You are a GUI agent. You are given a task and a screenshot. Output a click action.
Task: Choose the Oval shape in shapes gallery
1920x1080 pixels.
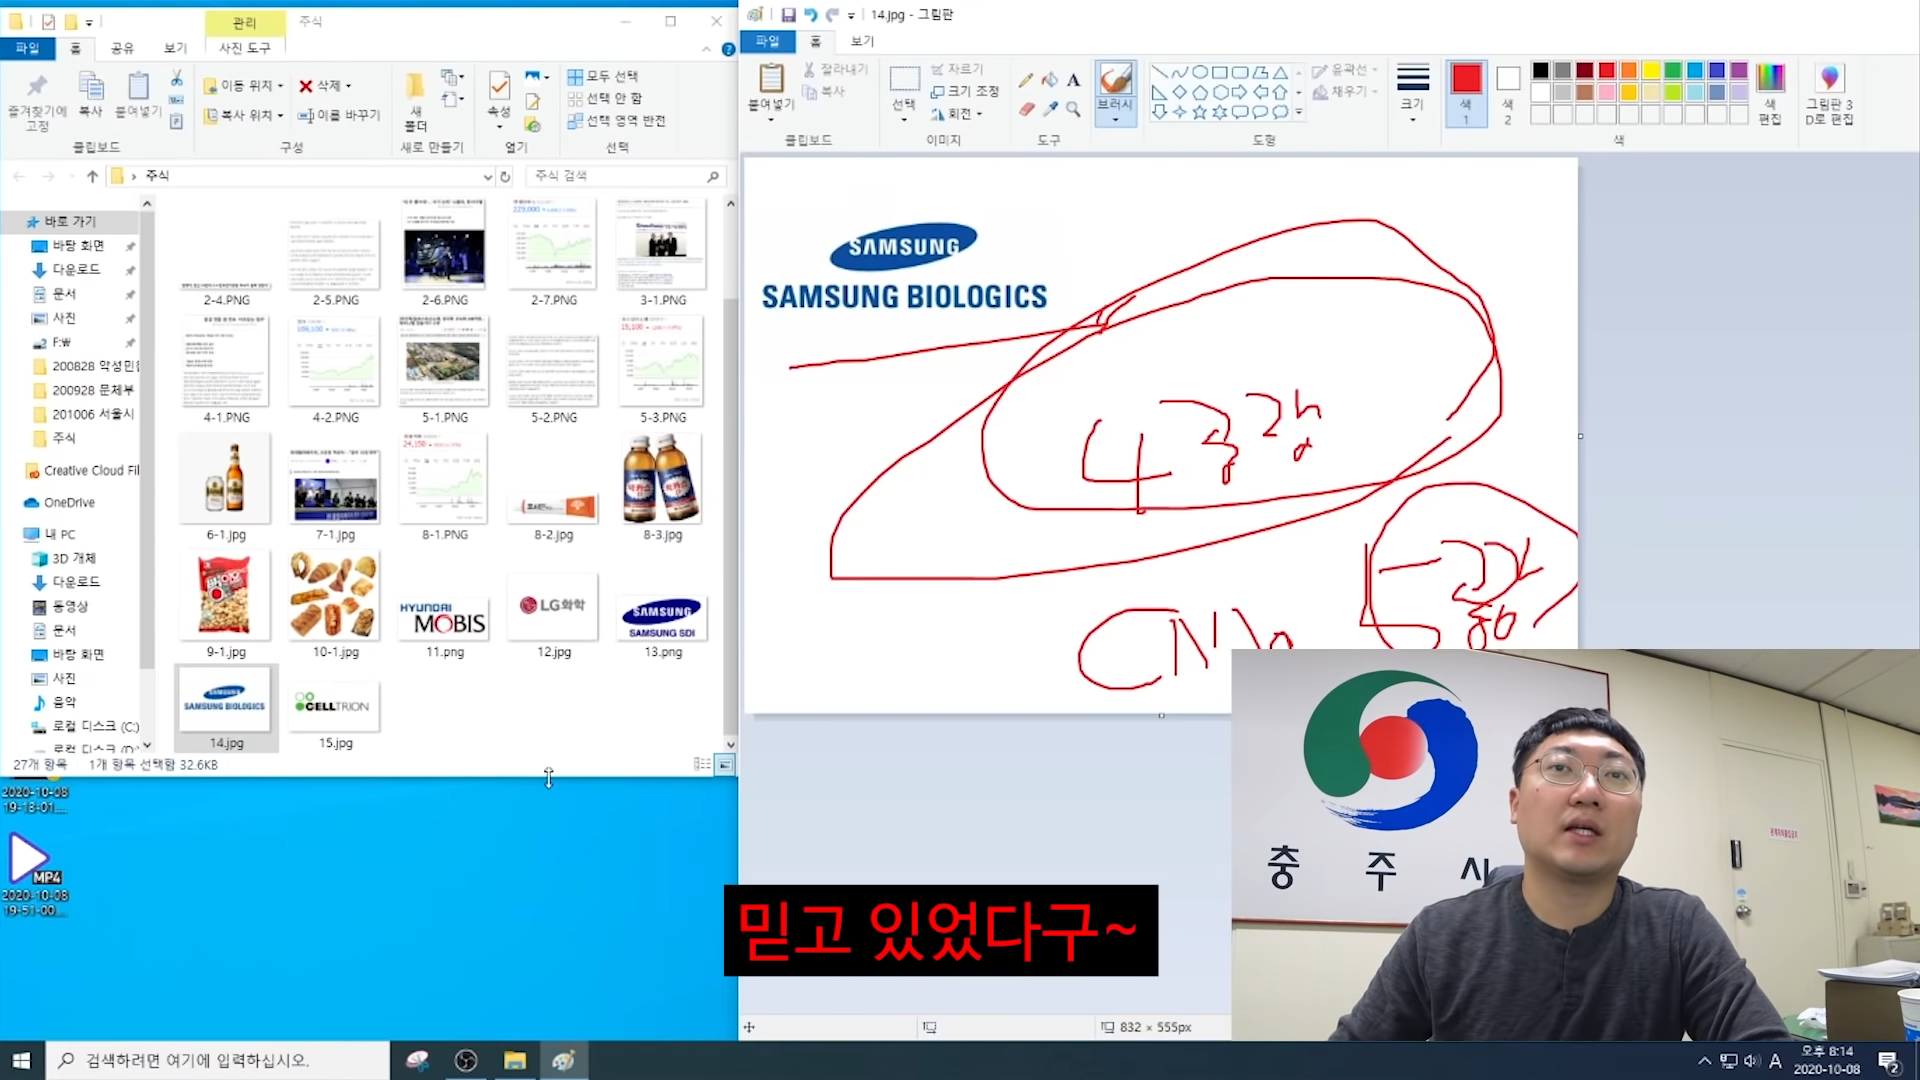click(x=1200, y=72)
